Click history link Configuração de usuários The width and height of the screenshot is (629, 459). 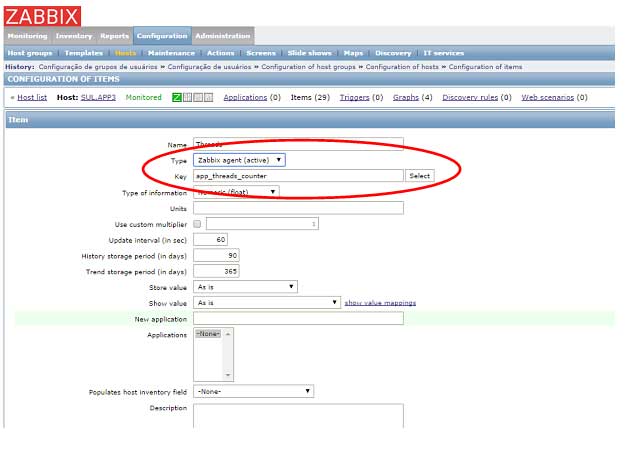click(x=209, y=67)
